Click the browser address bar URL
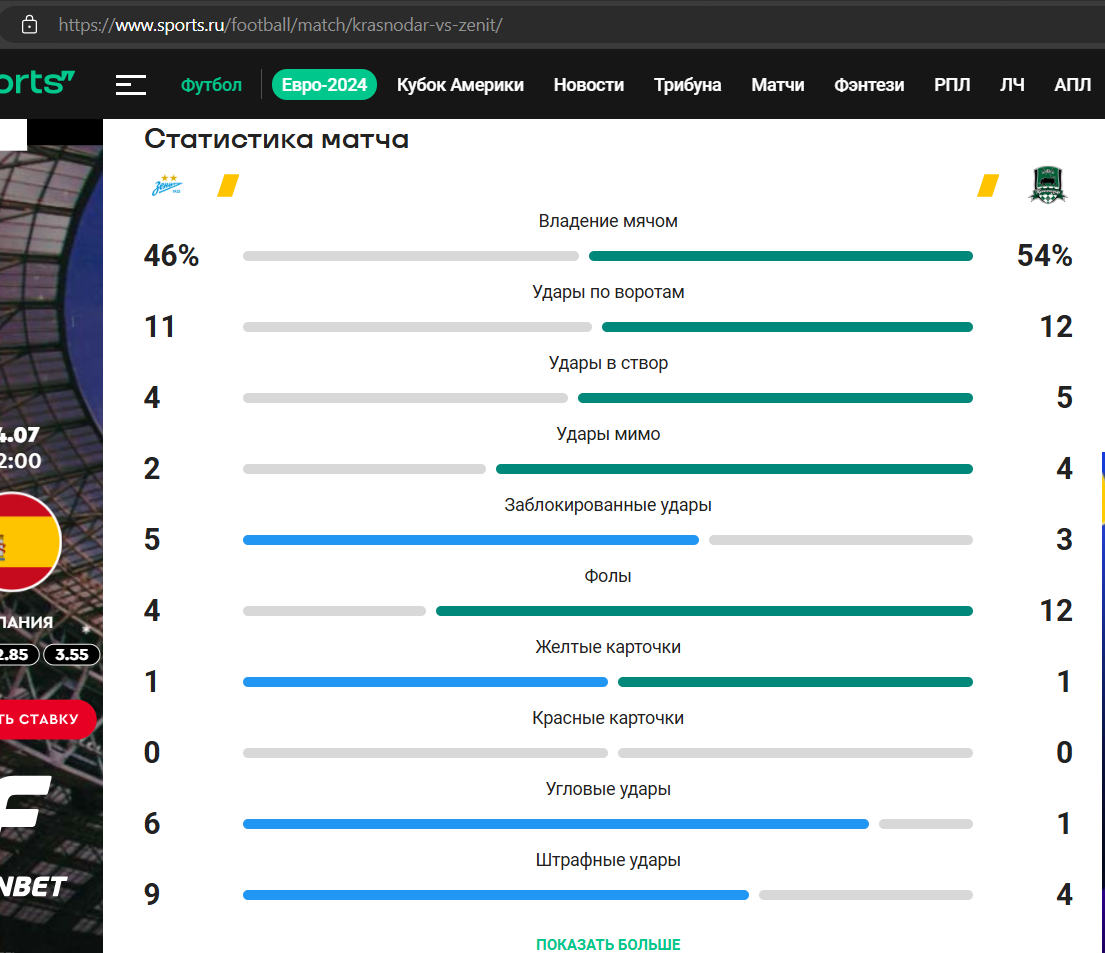1105x953 pixels. [280, 24]
